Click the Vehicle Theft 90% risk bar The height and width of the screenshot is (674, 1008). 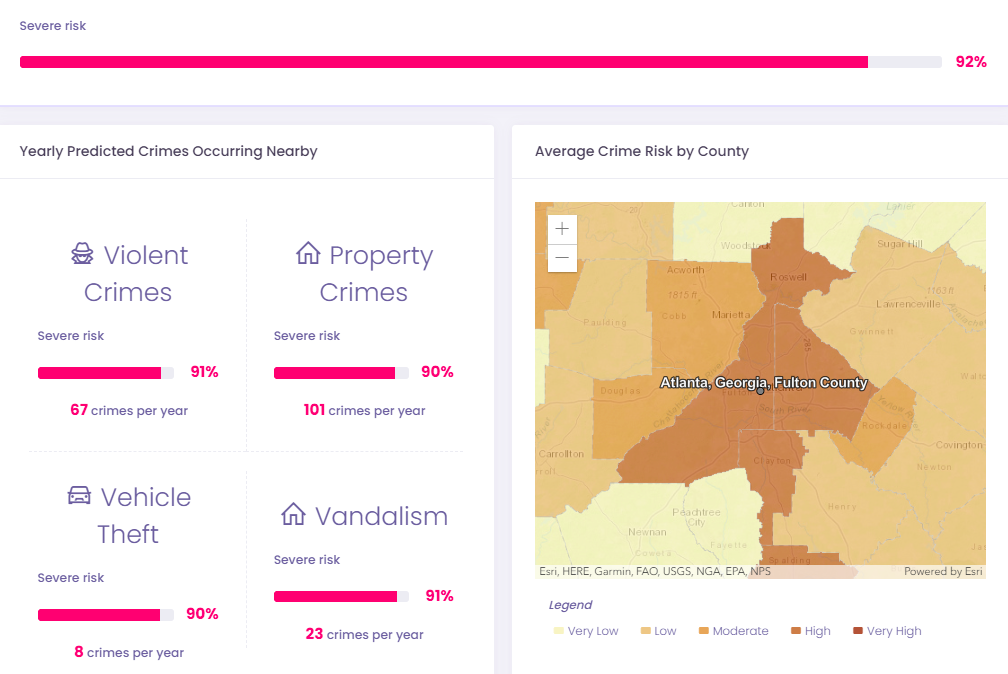point(105,615)
